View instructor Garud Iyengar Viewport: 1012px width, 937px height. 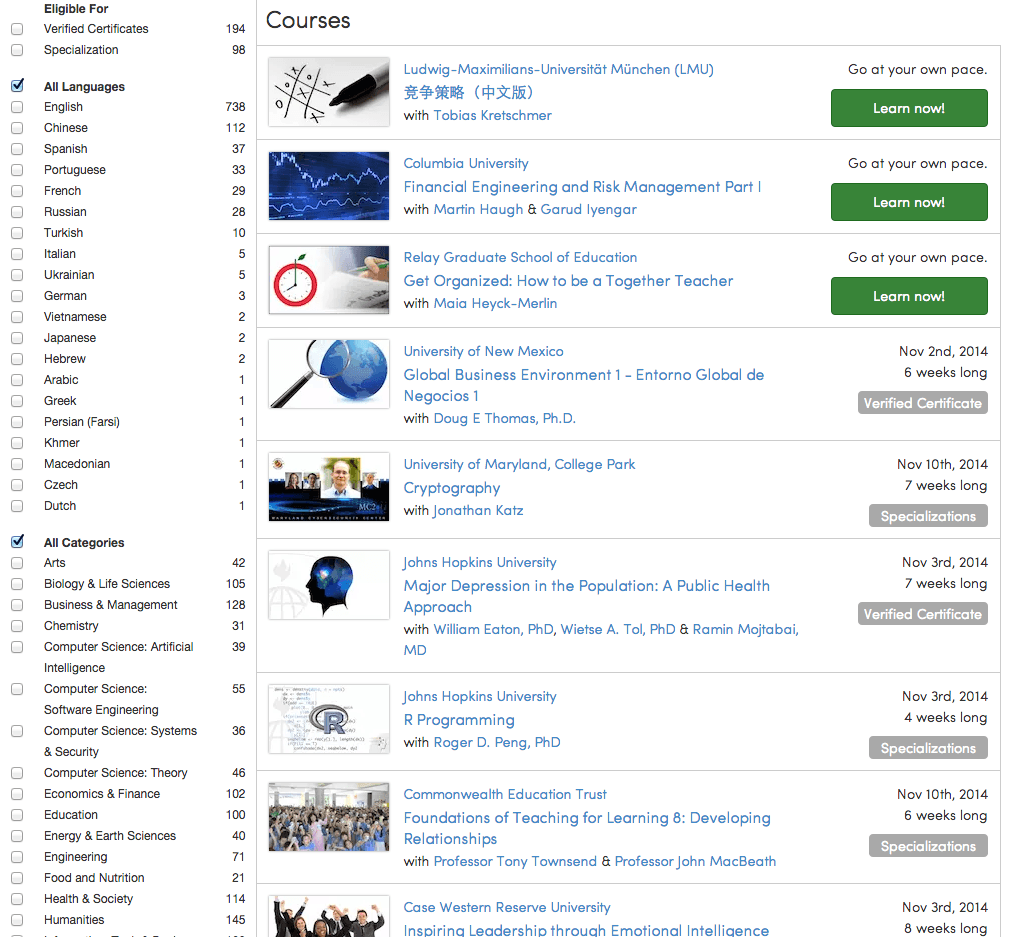pyautogui.click(x=589, y=210)
